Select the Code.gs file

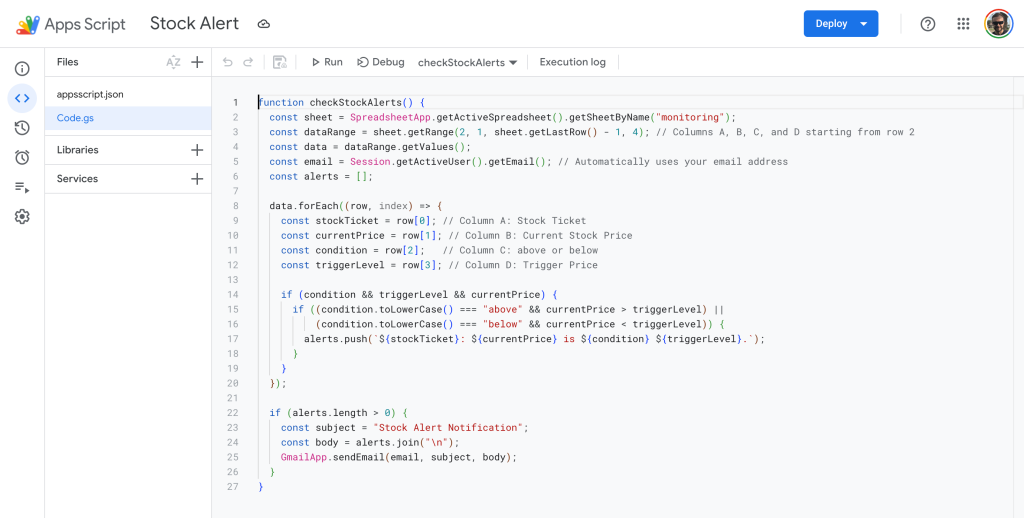[75, 118]
